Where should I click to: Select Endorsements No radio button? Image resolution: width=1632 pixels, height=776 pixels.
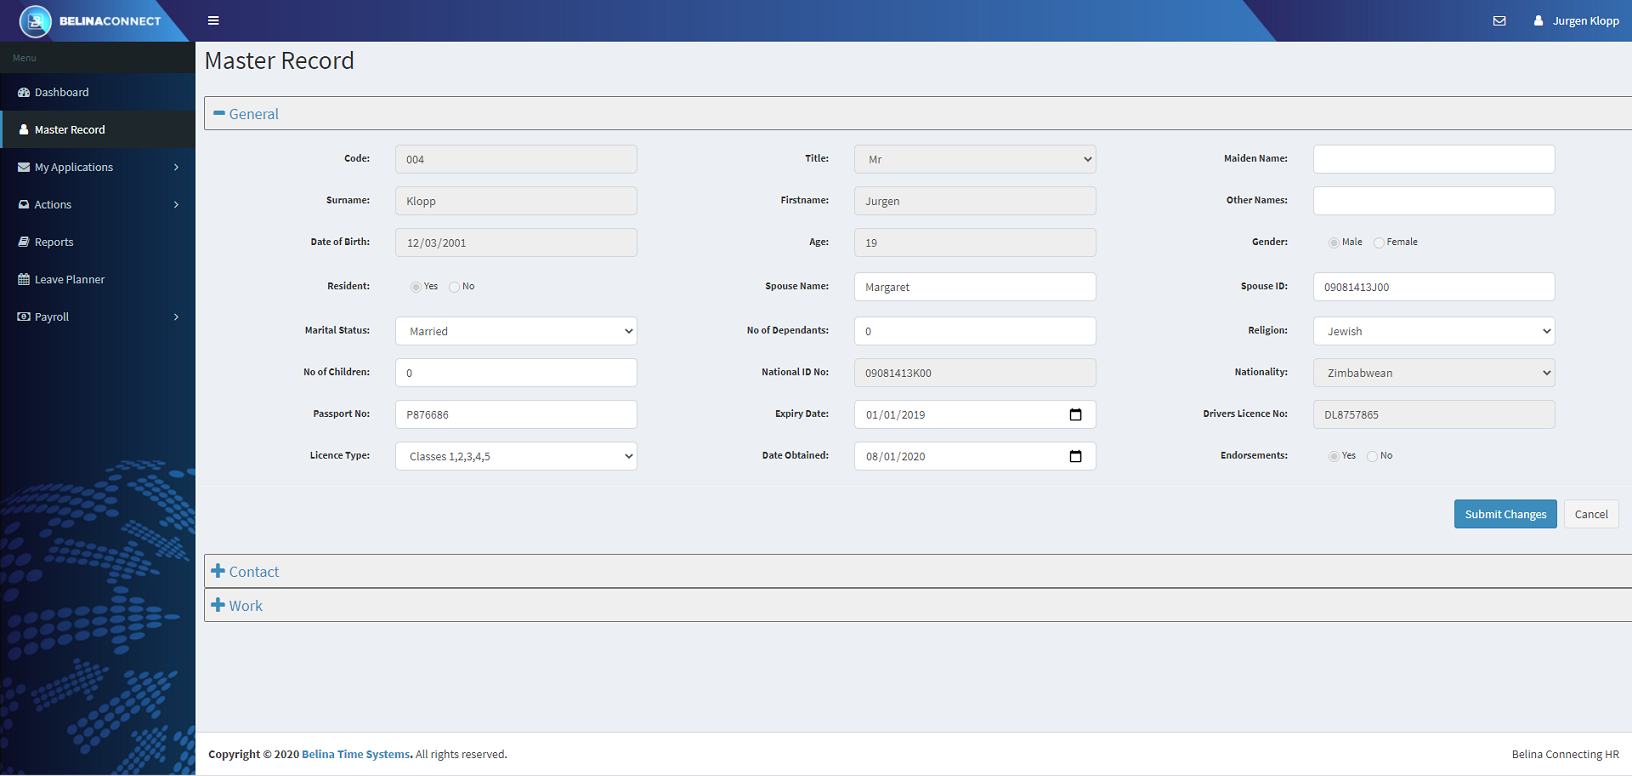coord(1372,456)
